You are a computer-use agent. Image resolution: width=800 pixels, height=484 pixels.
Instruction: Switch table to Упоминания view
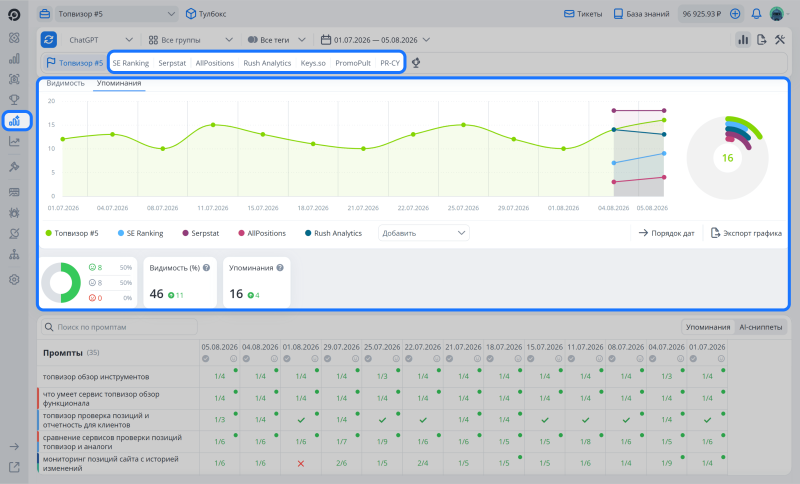pos(708,327)
